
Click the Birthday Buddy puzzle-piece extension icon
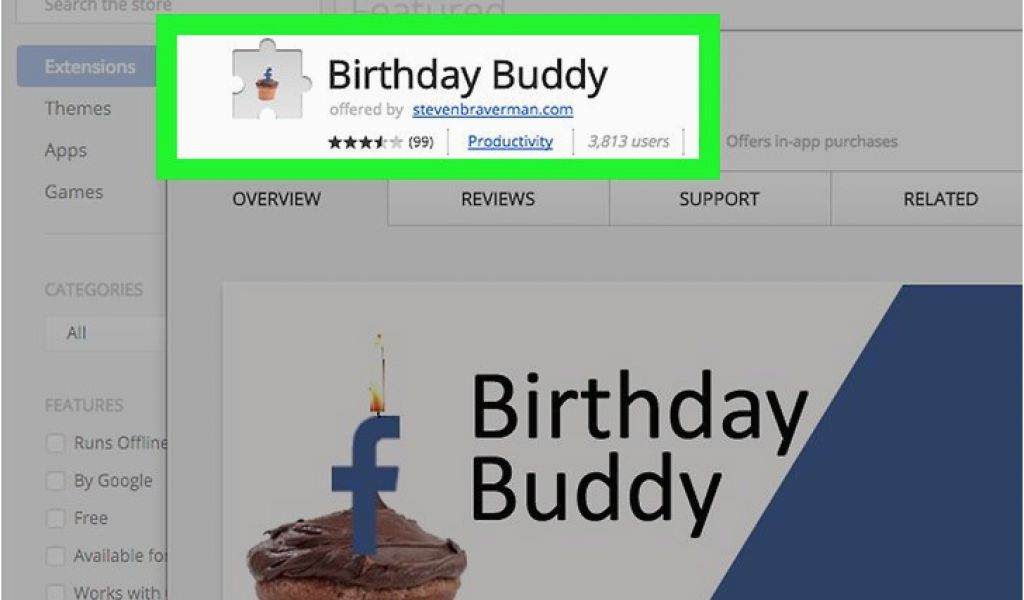(270, 80)
